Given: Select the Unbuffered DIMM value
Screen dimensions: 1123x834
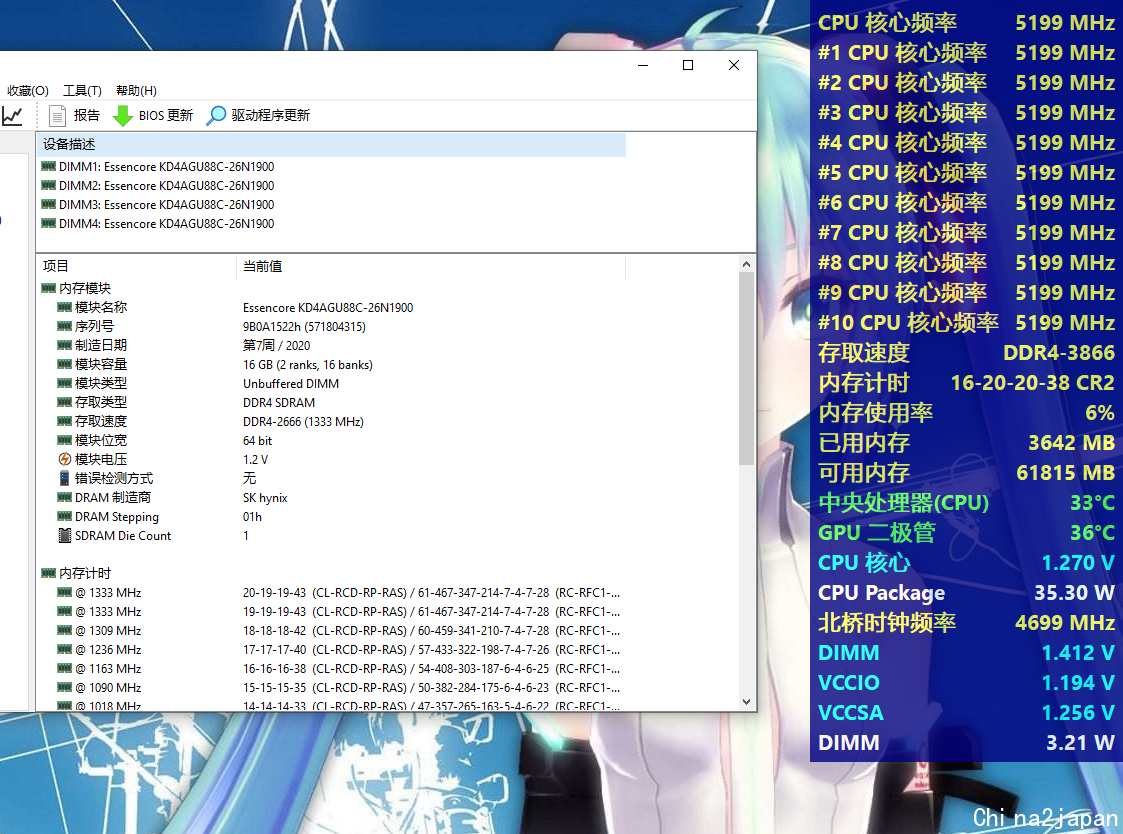Looking at the screenshot, I should [x=291, y=383].
